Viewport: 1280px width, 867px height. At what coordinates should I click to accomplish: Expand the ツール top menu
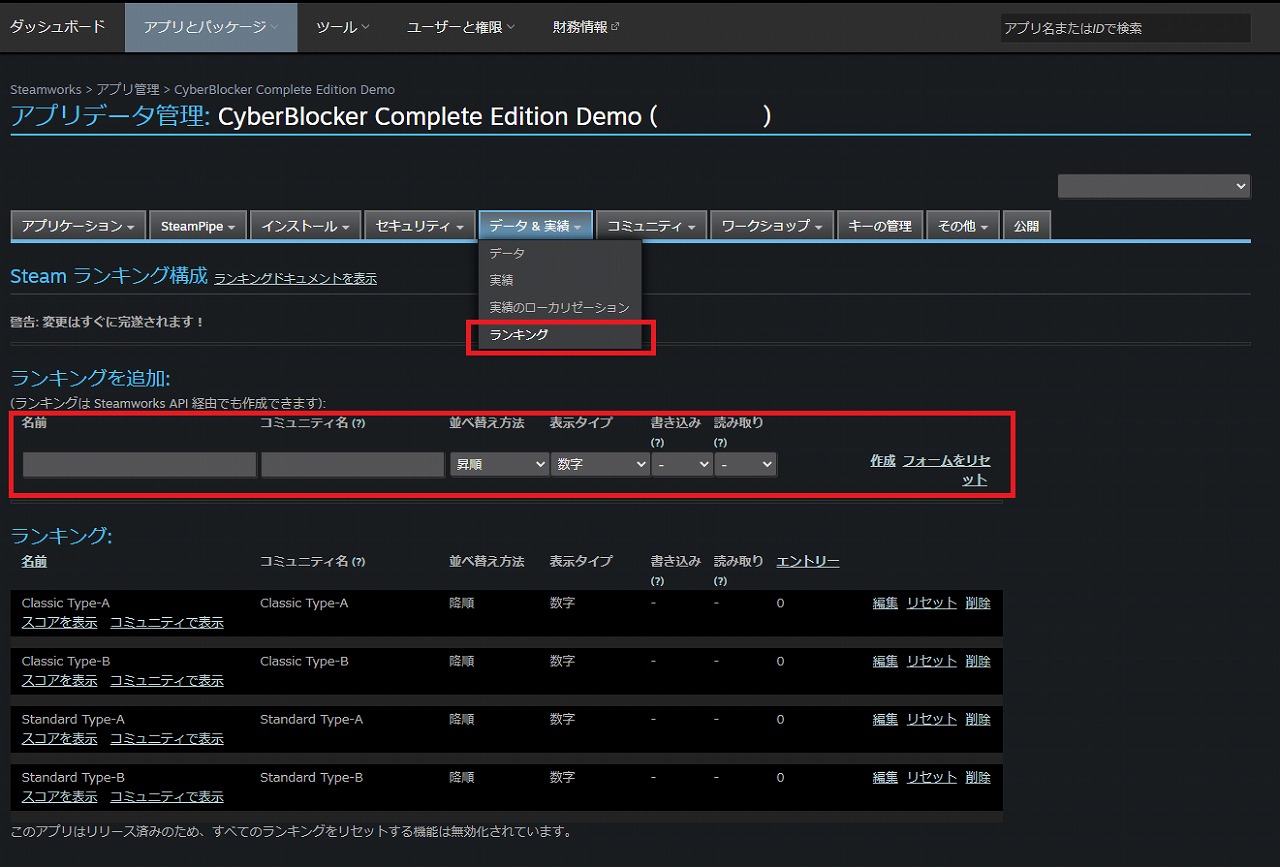(x=343, y=27)
